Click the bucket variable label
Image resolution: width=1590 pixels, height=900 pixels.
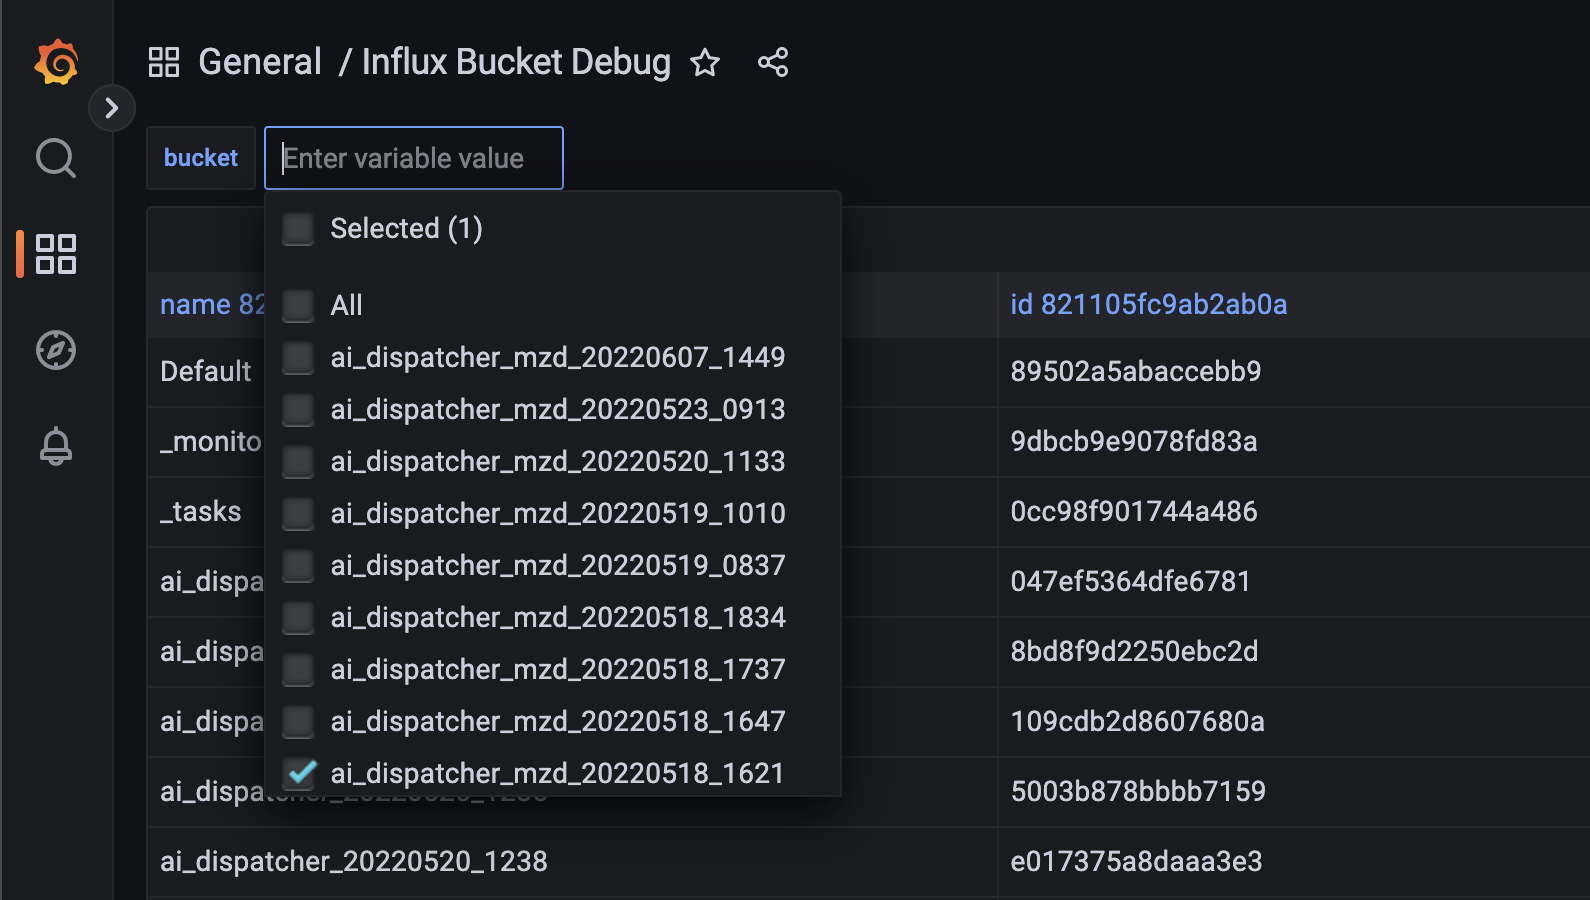pyautogui.click(x=200, y=157)
